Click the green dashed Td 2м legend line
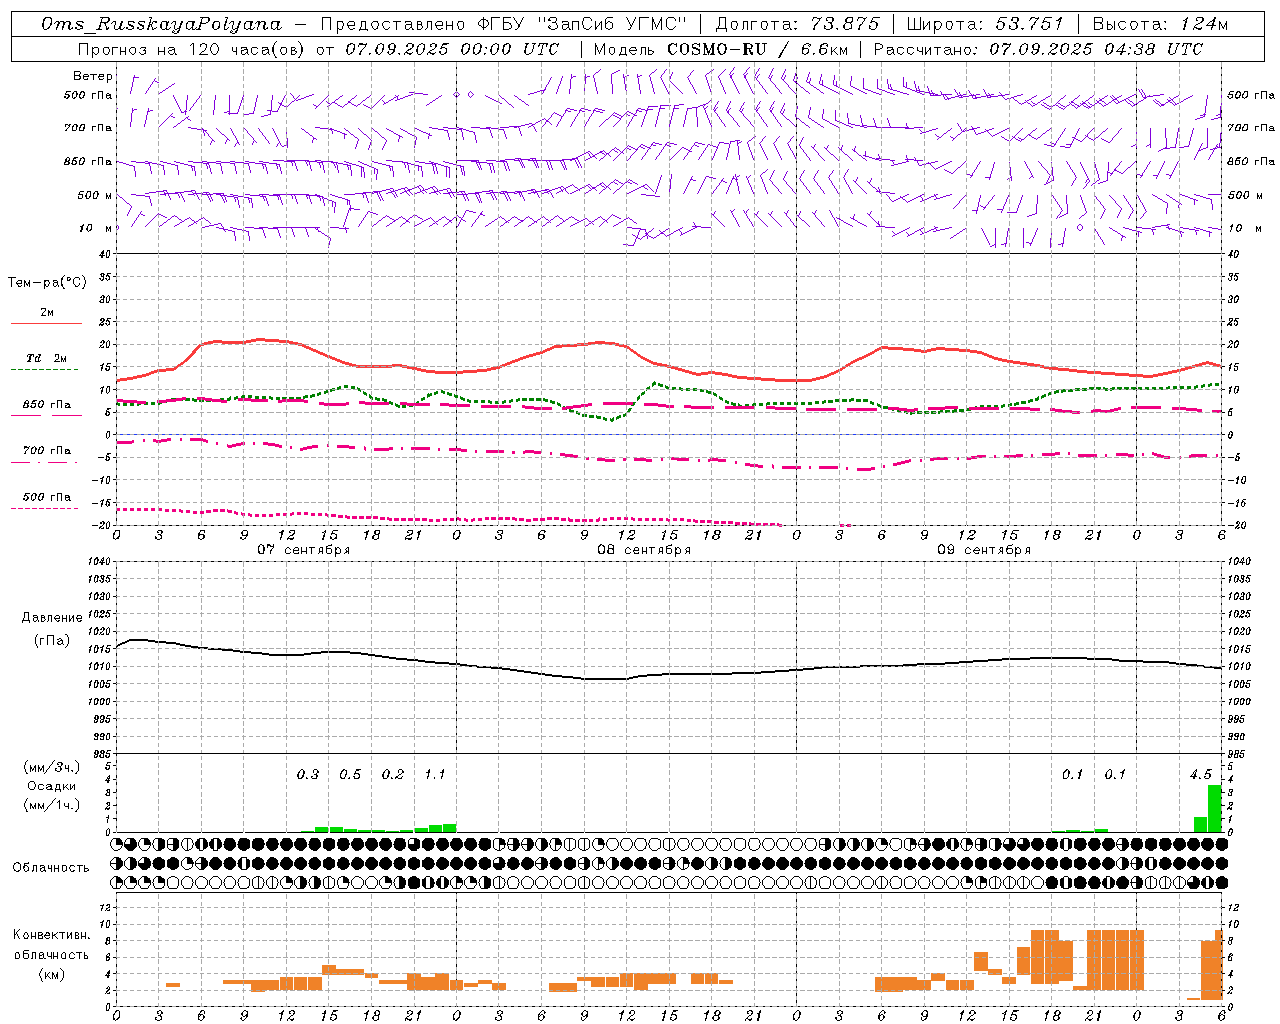1280x1024 pixels. pyautogui.click(x=46, y=370)
